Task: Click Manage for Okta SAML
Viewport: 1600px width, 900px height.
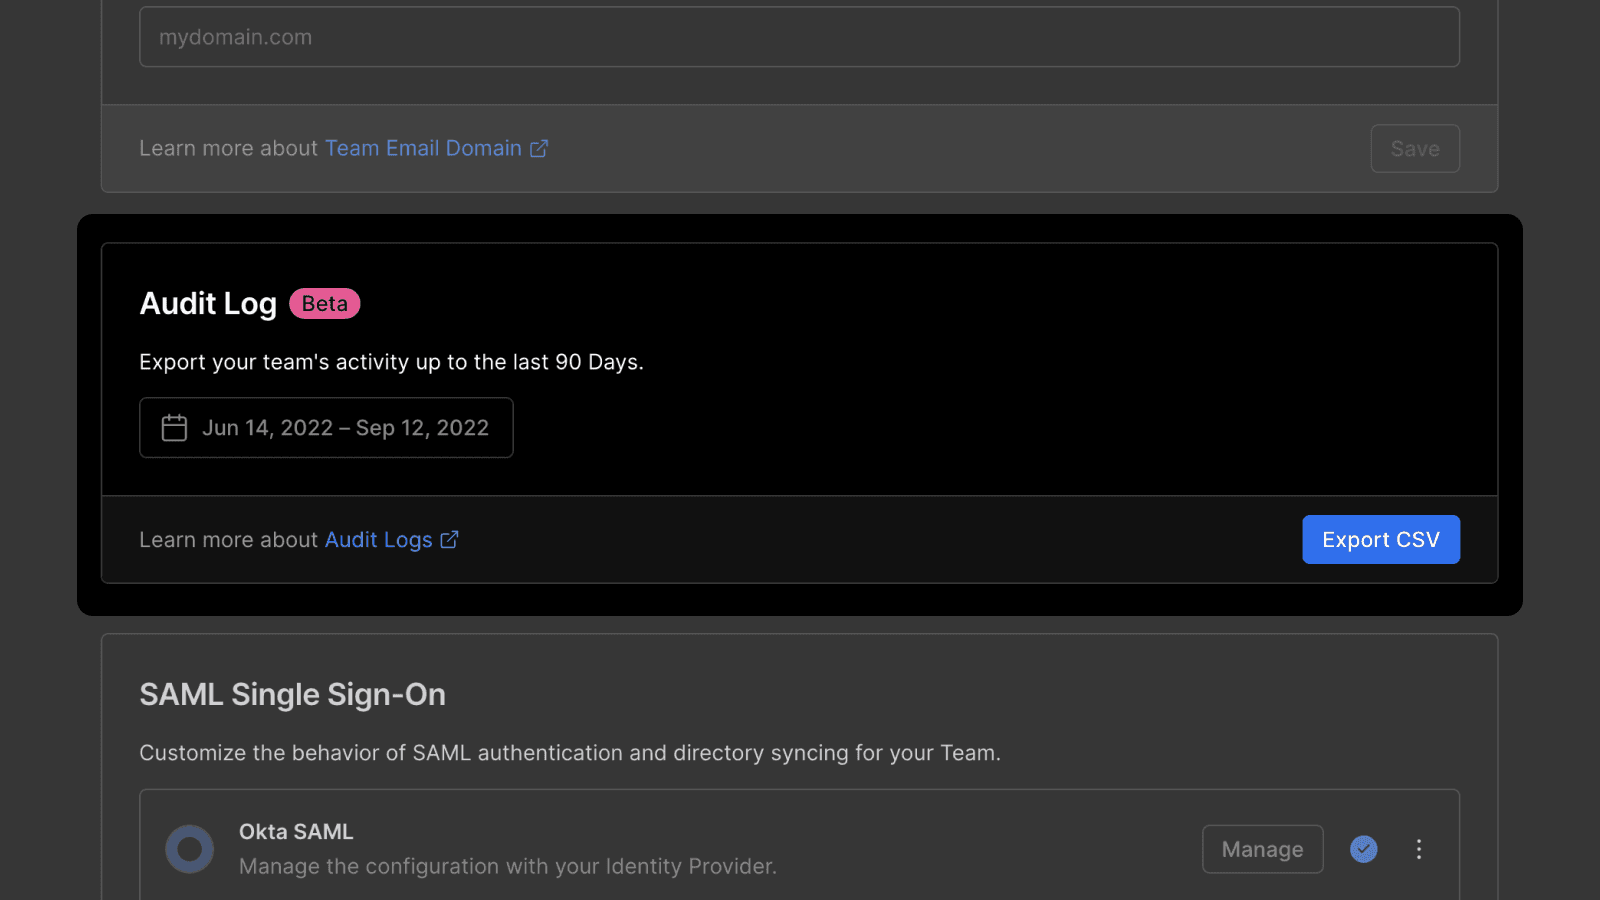Action: pyautogui.click(x=1262, y=849)
